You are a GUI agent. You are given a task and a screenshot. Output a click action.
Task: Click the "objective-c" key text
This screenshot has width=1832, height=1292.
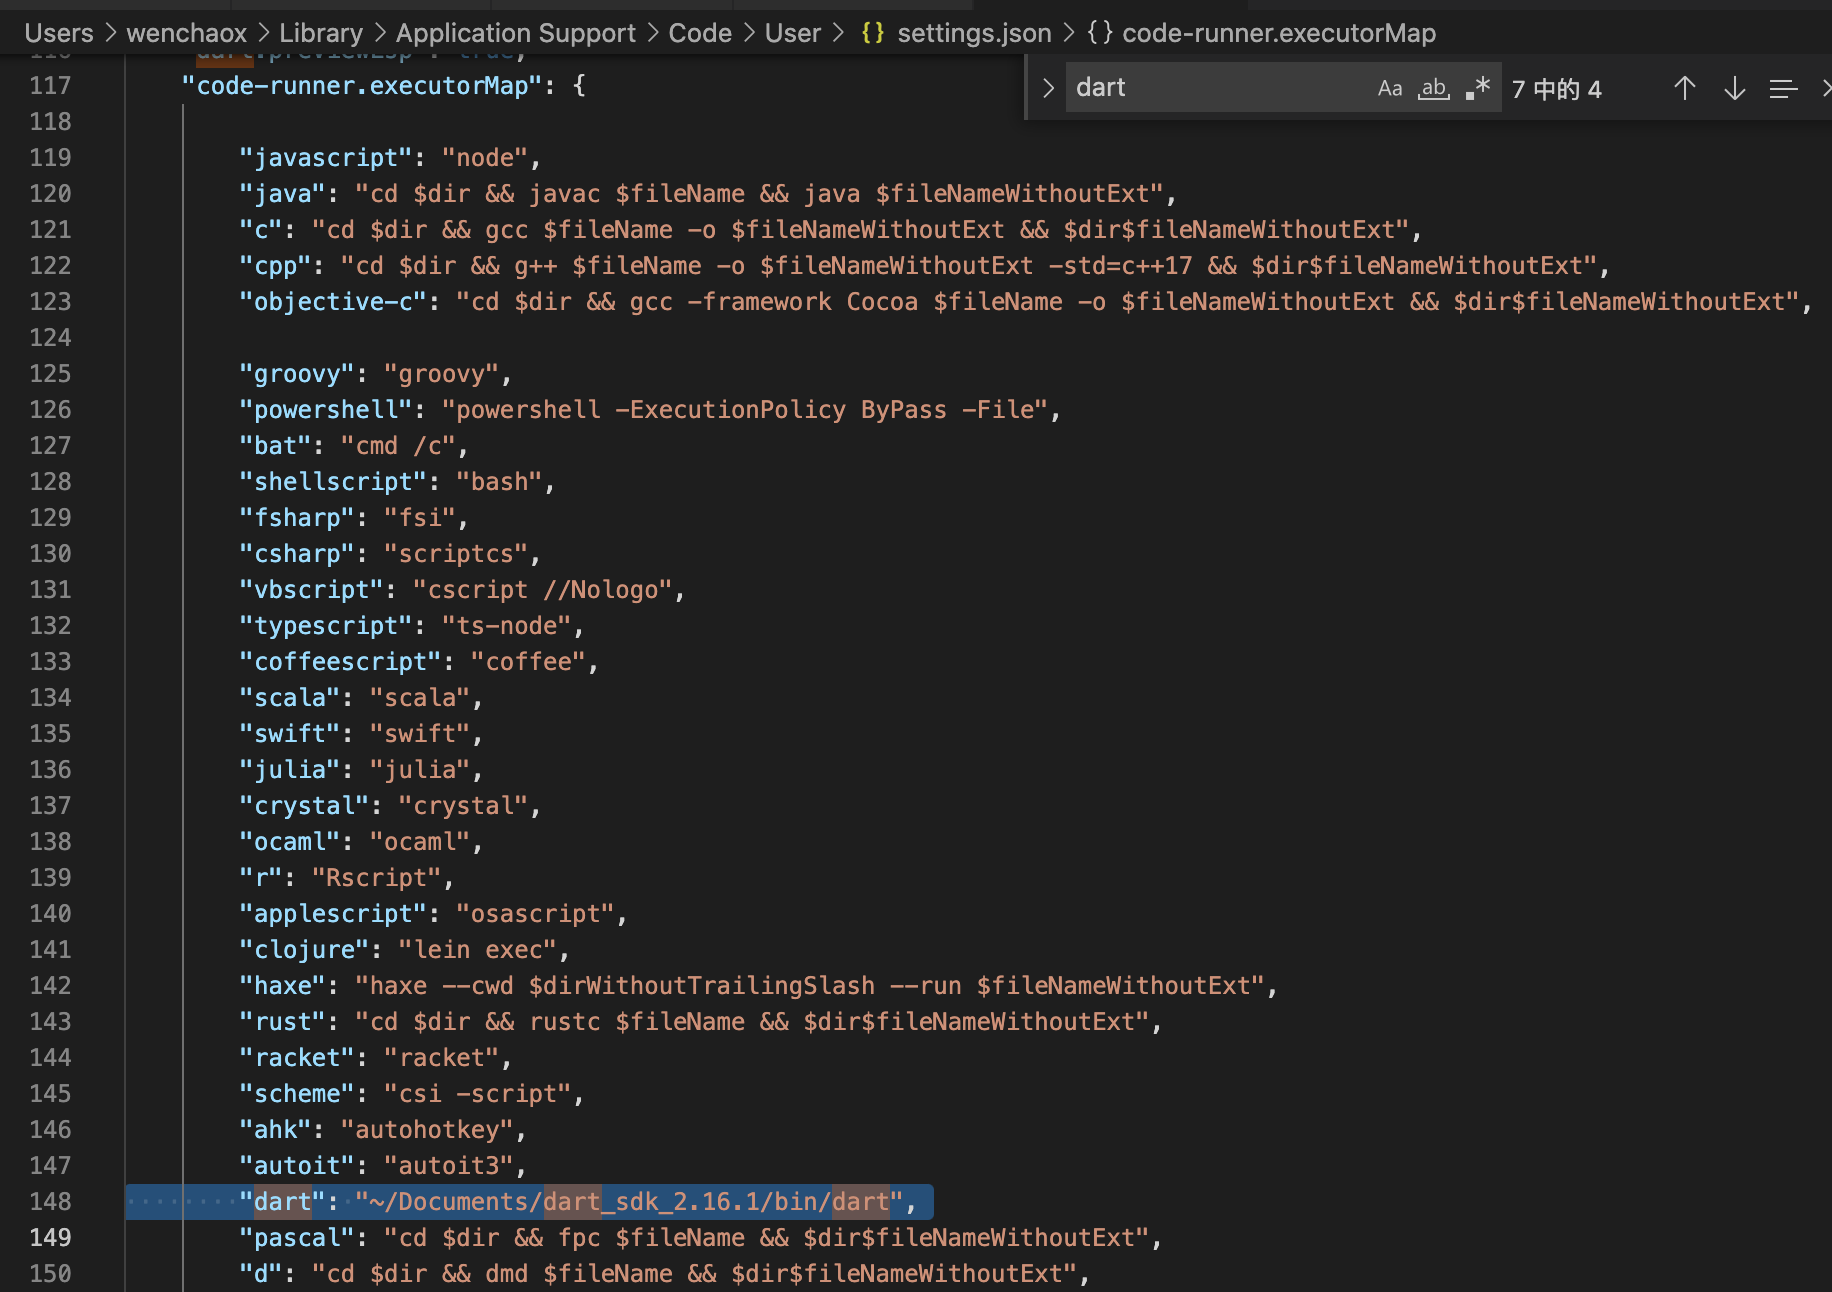click(333, 302)
